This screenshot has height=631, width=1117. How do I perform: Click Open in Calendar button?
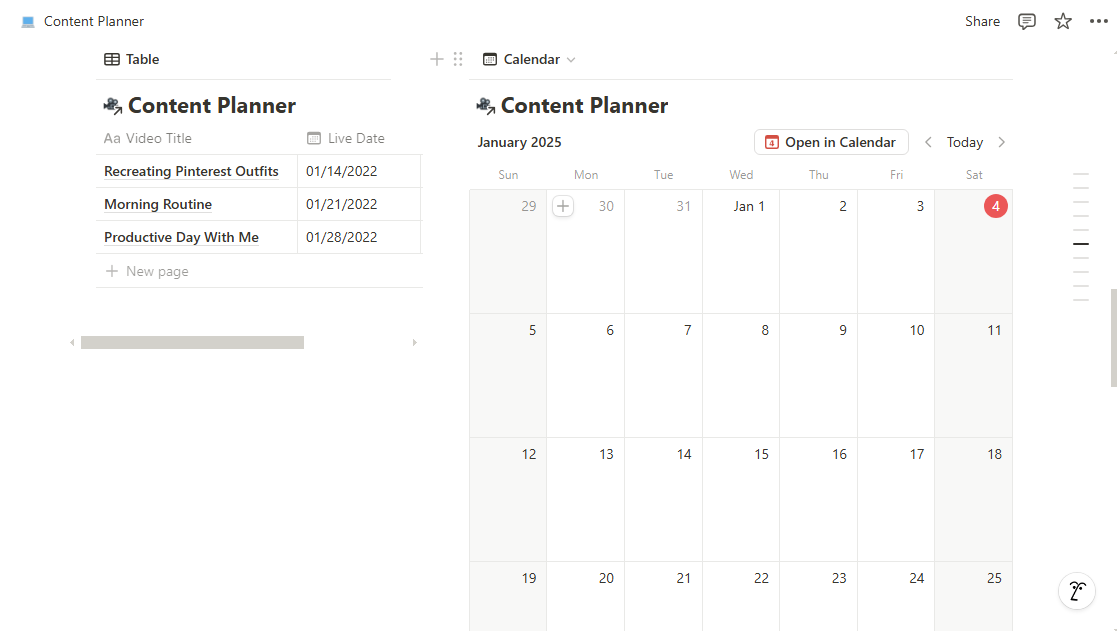(831, 142)
